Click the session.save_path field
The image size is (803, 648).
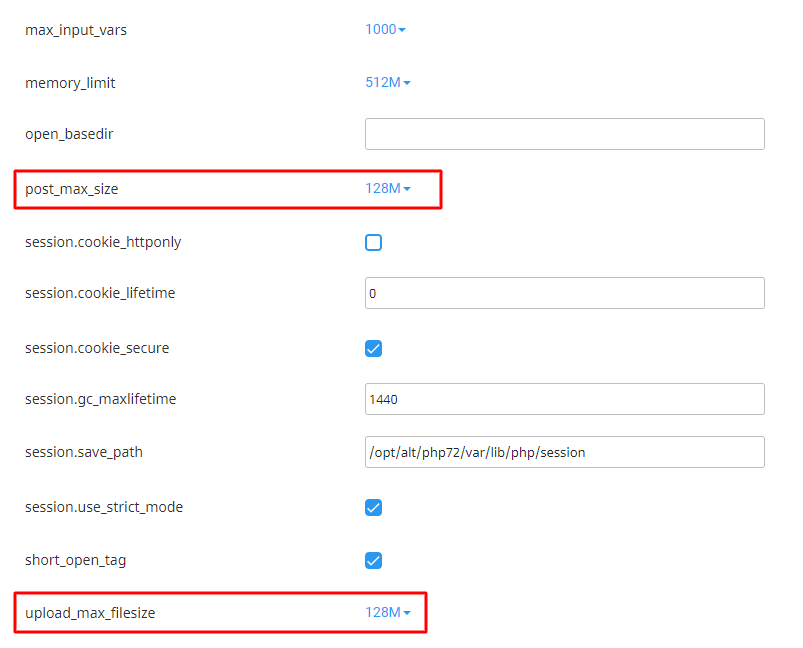pos(564,452)
